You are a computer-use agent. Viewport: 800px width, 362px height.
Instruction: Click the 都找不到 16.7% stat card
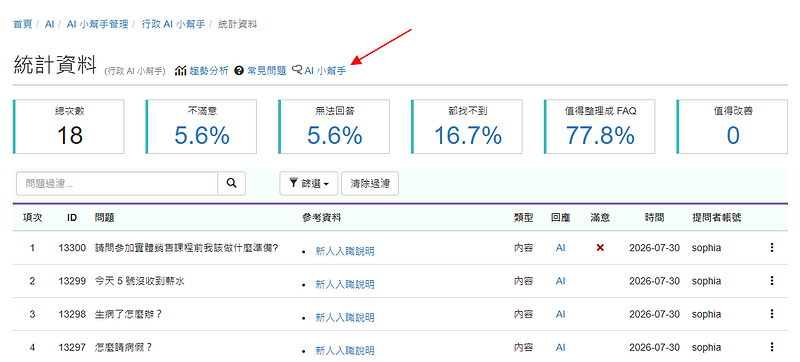click(x=467, y=126)
